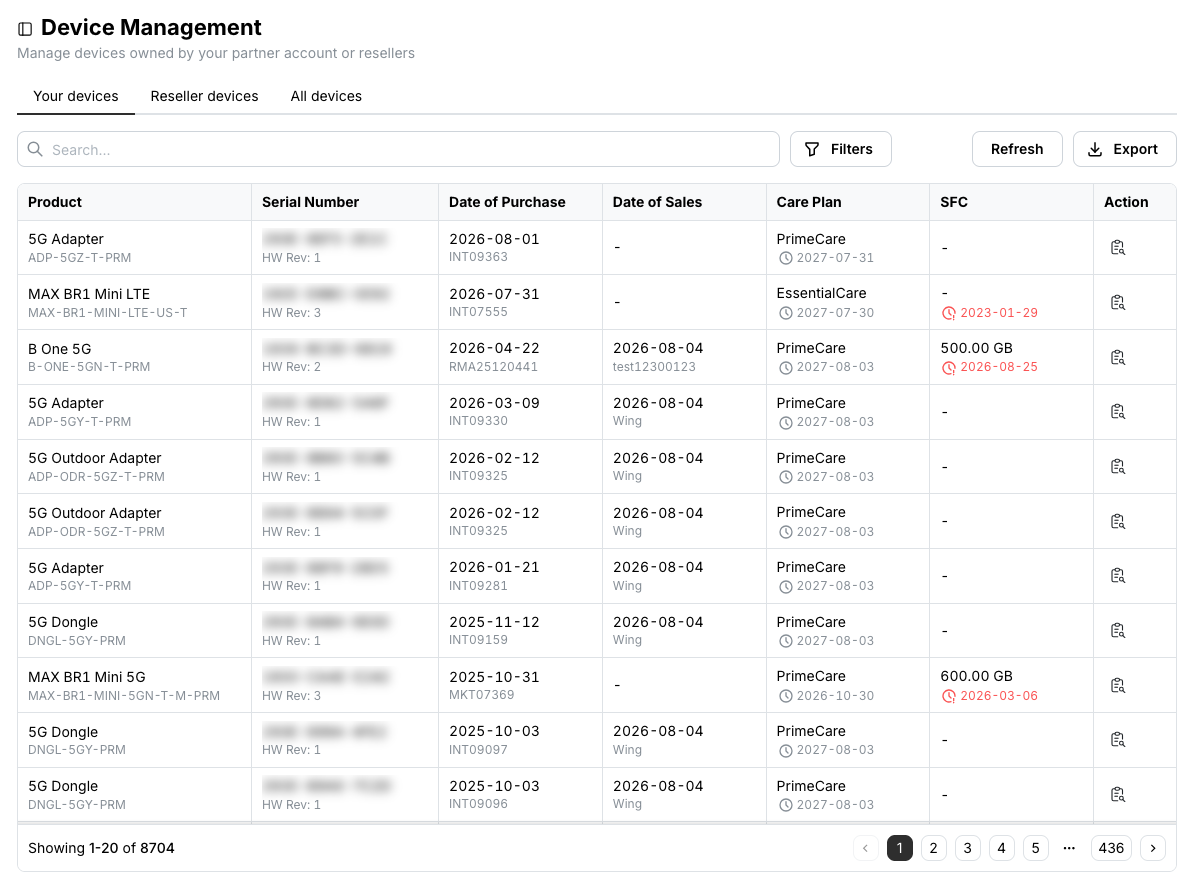This screenshot has width=1194, height=884.
Task: Click the clock icon beside 2027-07-31 care plan date
Action: [x=785, y=258]
